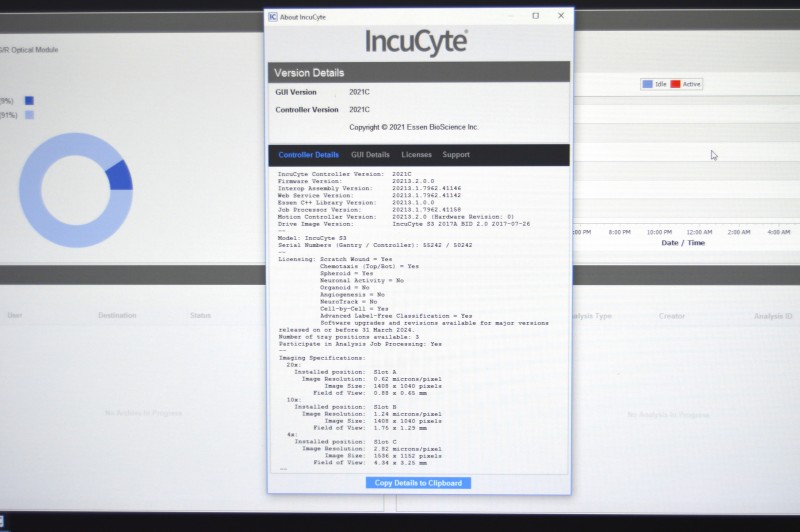The image size is (800, 532).
Task: Click Copy Details to Clipboard button
Action: tap(418, 483)
